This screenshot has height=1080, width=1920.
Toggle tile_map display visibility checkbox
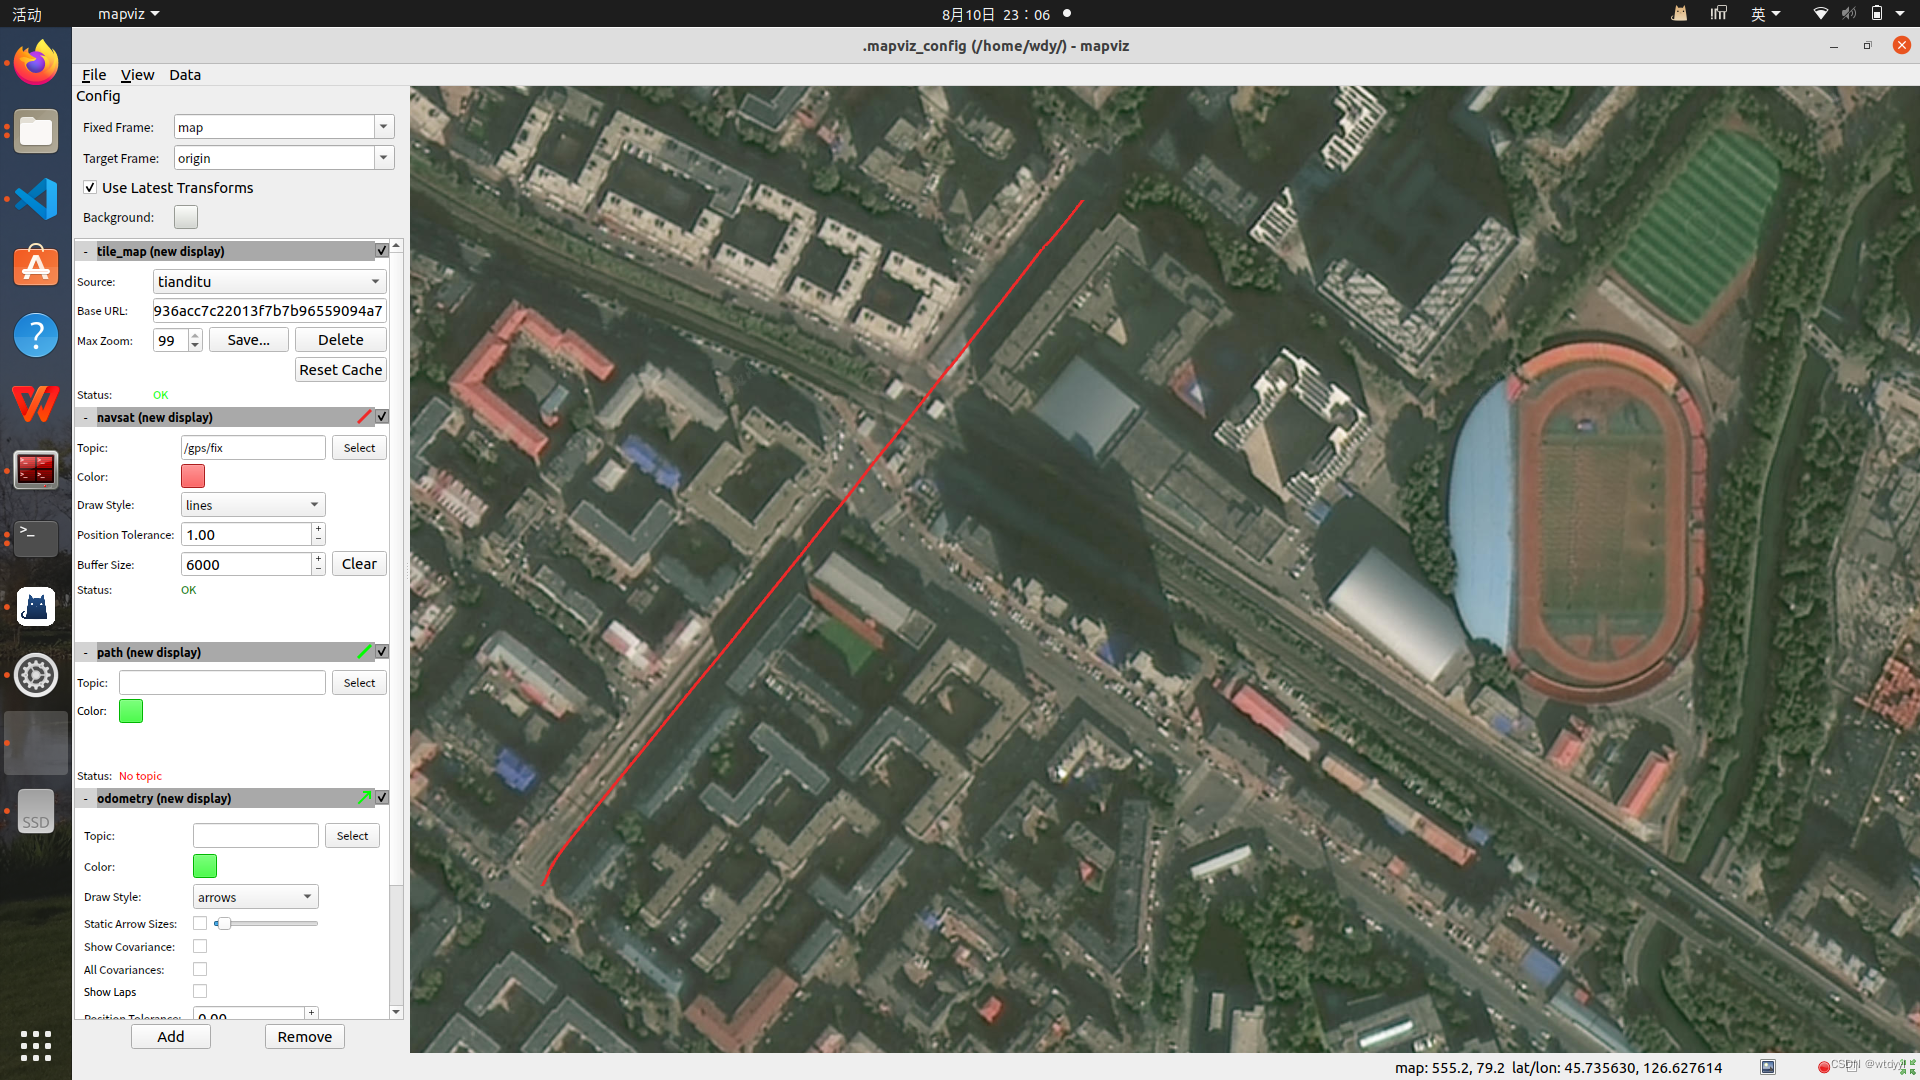(382, 251)
